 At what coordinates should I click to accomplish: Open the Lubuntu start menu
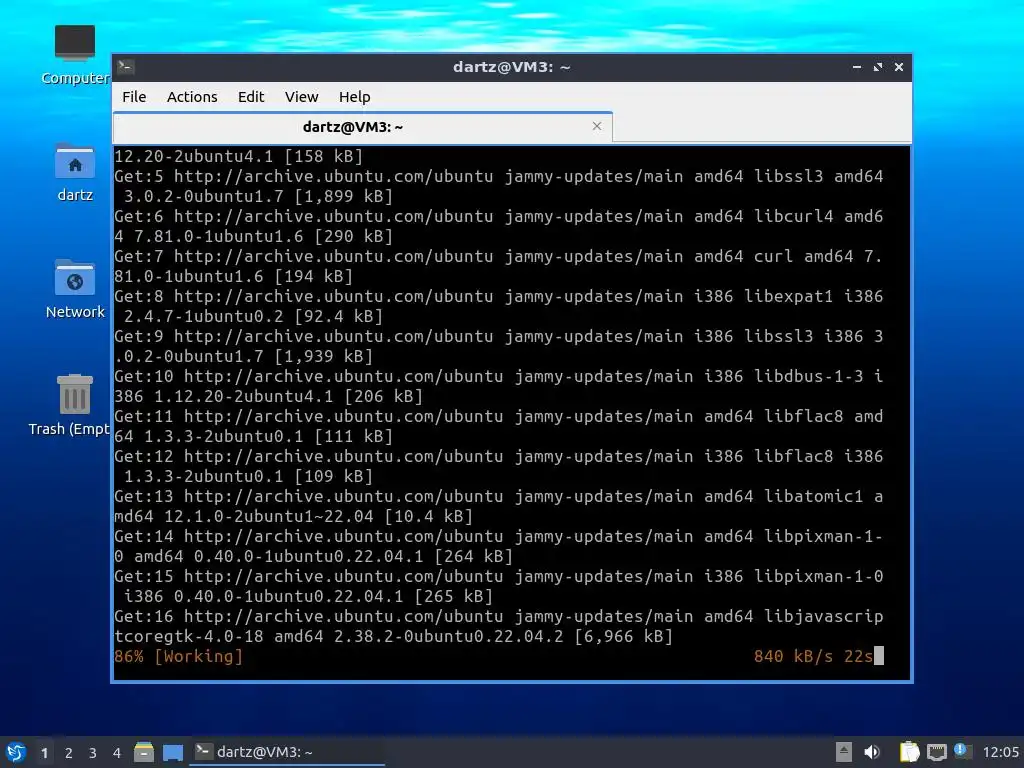(x=16, y=752)
